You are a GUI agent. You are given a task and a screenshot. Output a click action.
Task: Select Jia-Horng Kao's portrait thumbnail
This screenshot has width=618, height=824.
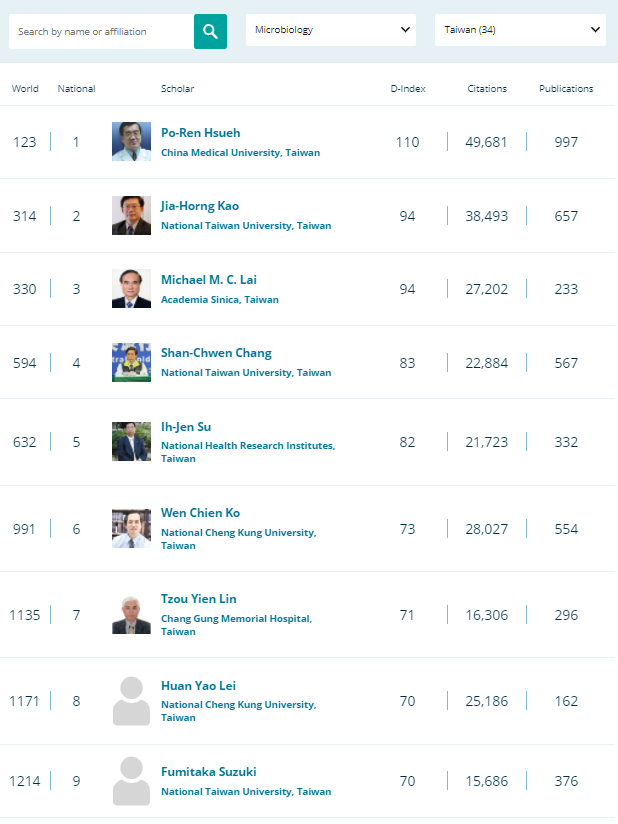(x=131, y=215)
